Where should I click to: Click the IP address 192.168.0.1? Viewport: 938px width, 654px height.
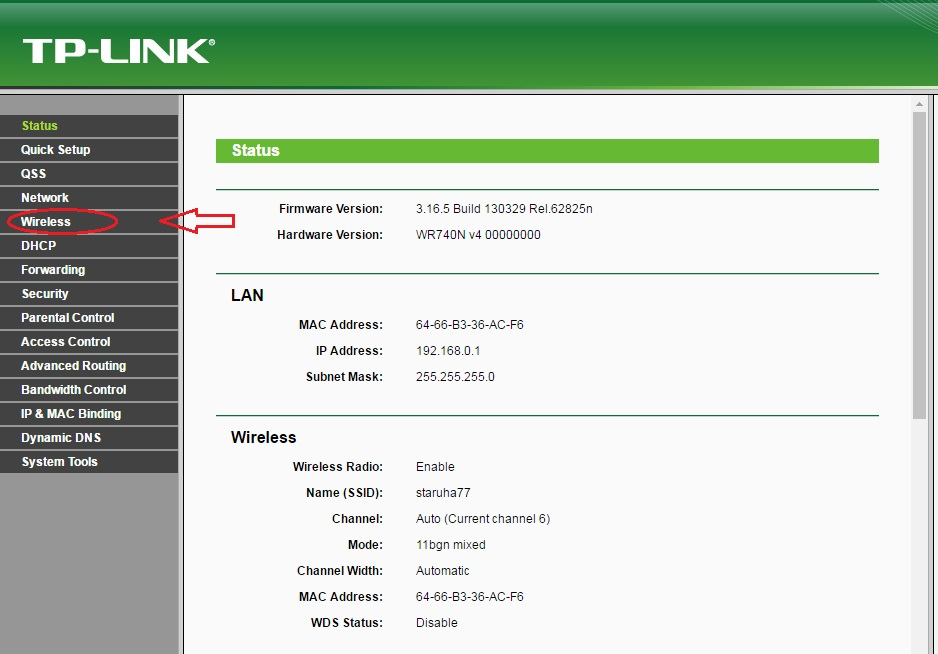448,351
